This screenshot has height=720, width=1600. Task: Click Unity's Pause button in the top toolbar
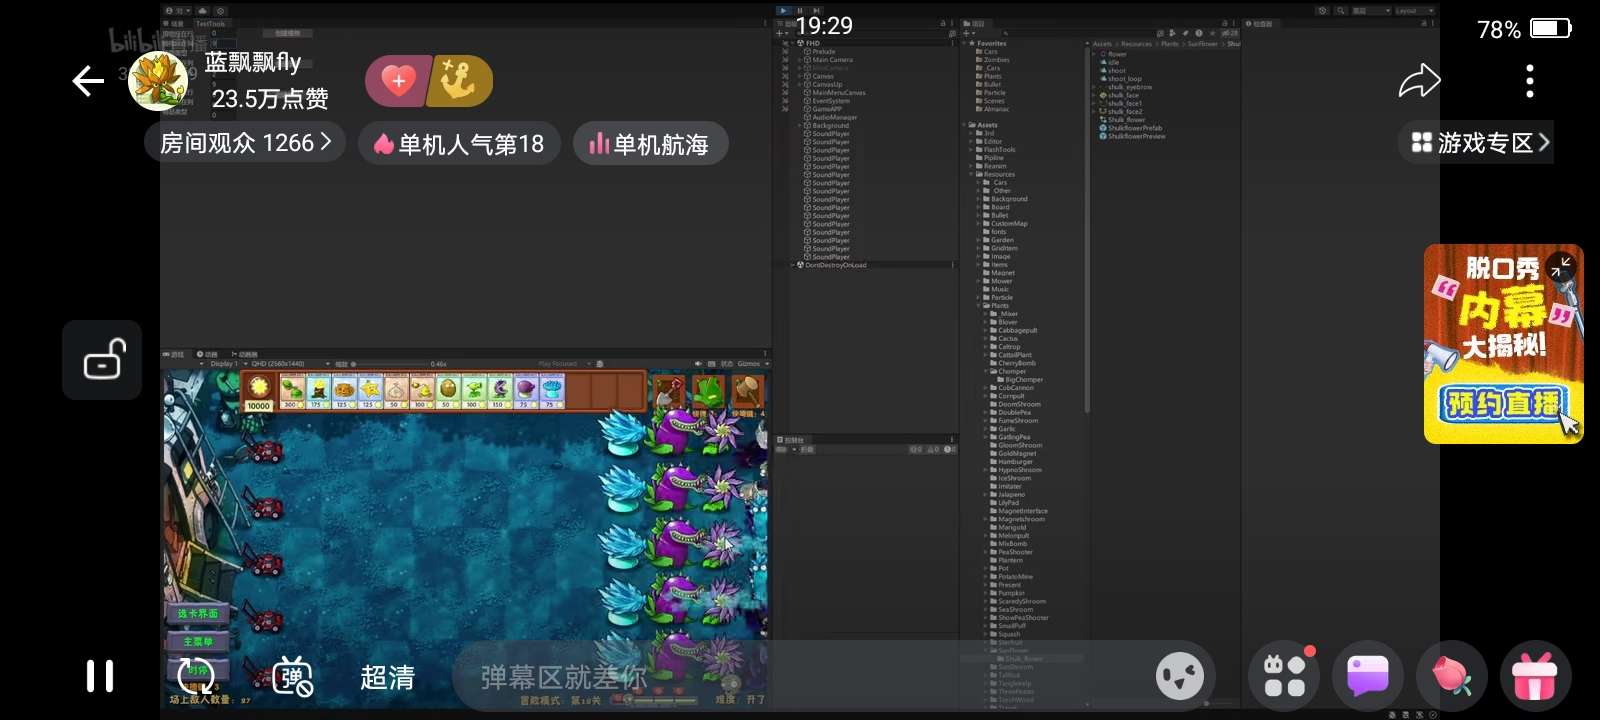pyautogui.click(x=800, y=10)
